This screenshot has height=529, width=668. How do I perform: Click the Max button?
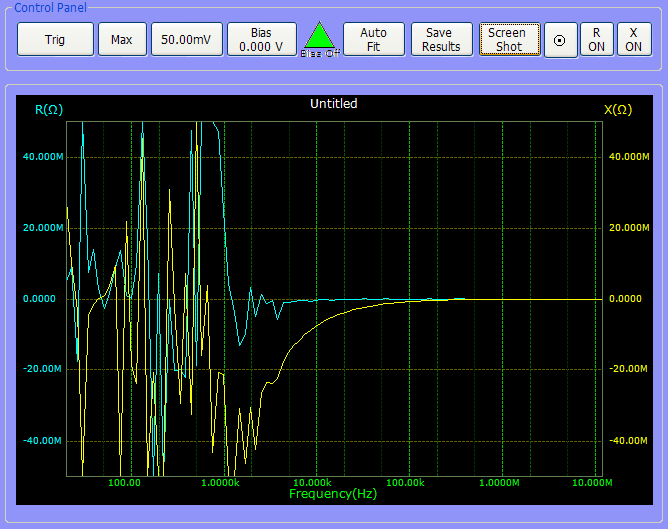pos(122,40)
